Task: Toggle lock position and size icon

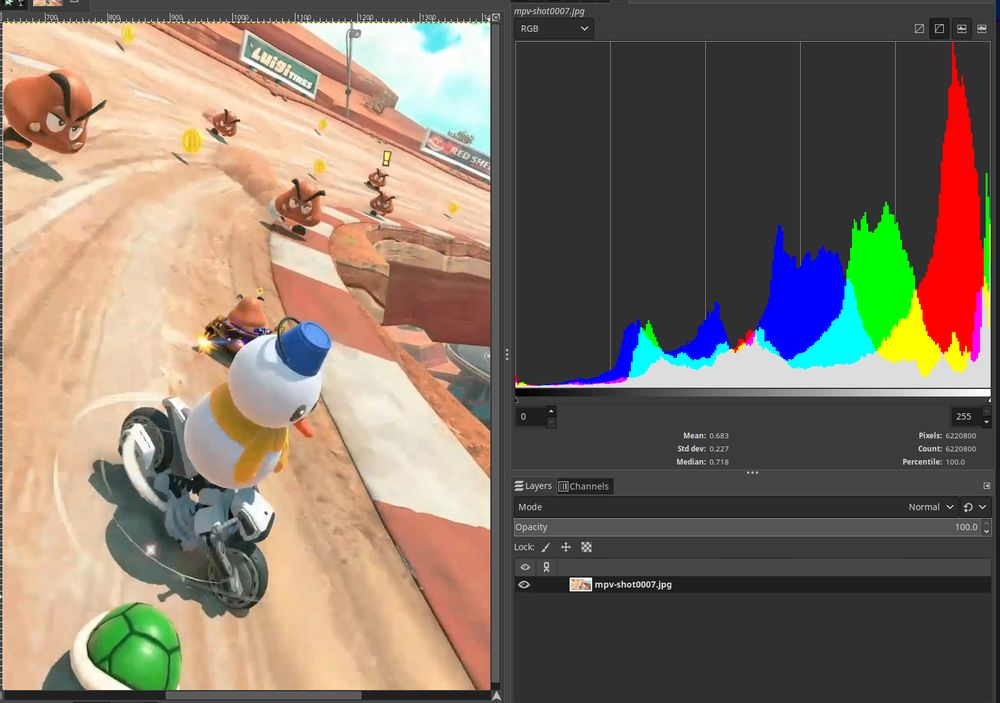Action: tap(566, 547)
